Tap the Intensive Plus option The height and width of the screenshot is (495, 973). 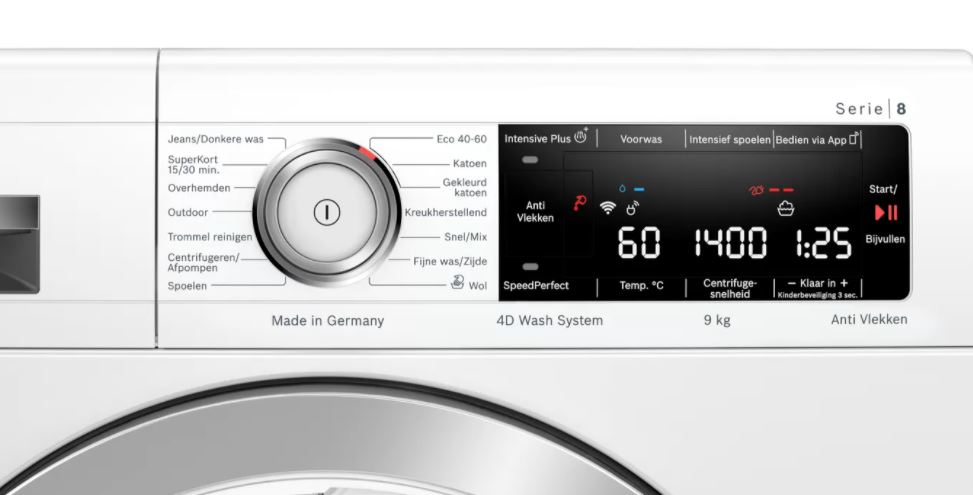coord(547,138)
